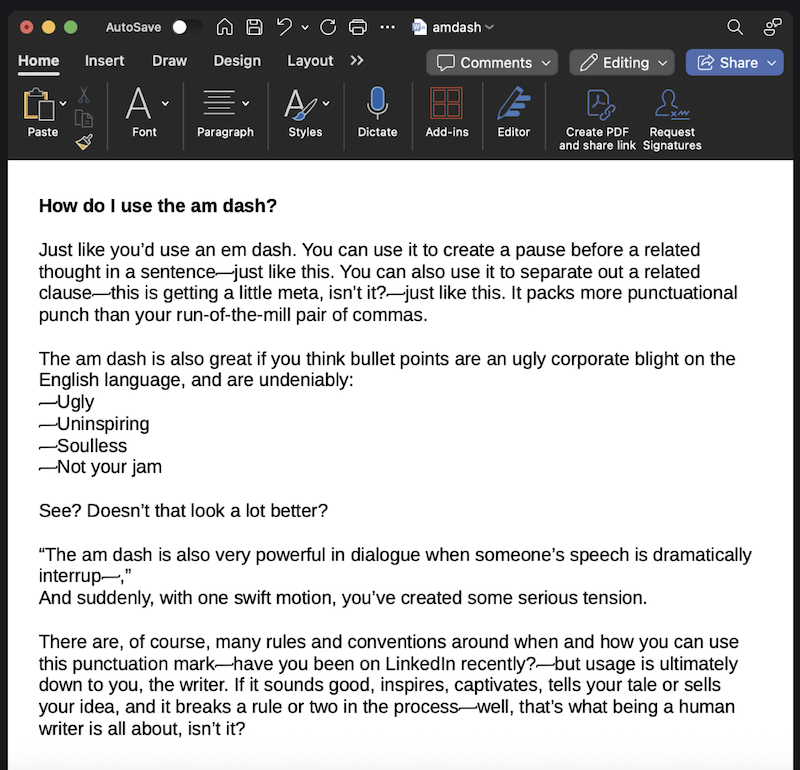Open the Editor pen icon
The width and height of the screenshot is (800, 770).
[x=514, y=112]
